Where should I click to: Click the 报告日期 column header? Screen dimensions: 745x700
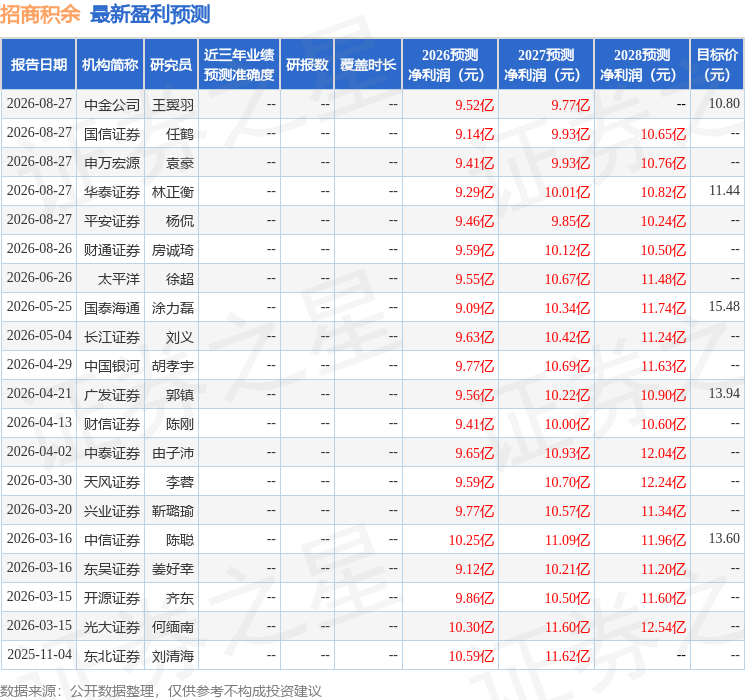38,65
